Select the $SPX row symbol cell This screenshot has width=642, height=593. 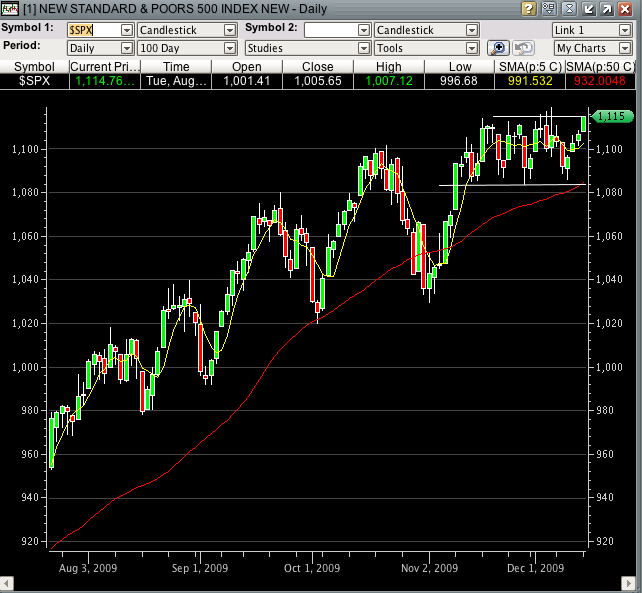34,80
